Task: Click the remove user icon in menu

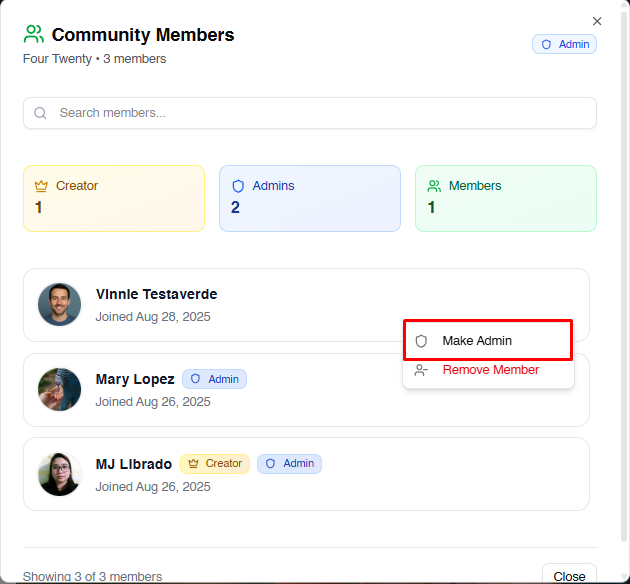Action: pos(421,370)
